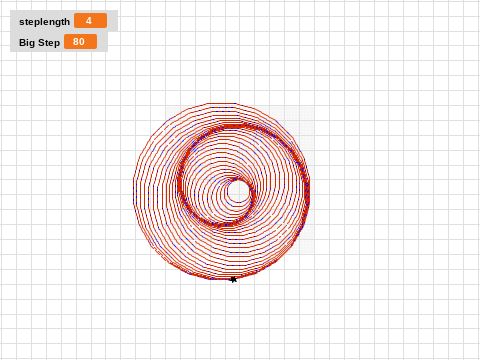The height and width of the screenshot is (360, 480).
Task: Click the orange swatch behind the number 4
Action: pyautogui.click(x=90, y=21)
